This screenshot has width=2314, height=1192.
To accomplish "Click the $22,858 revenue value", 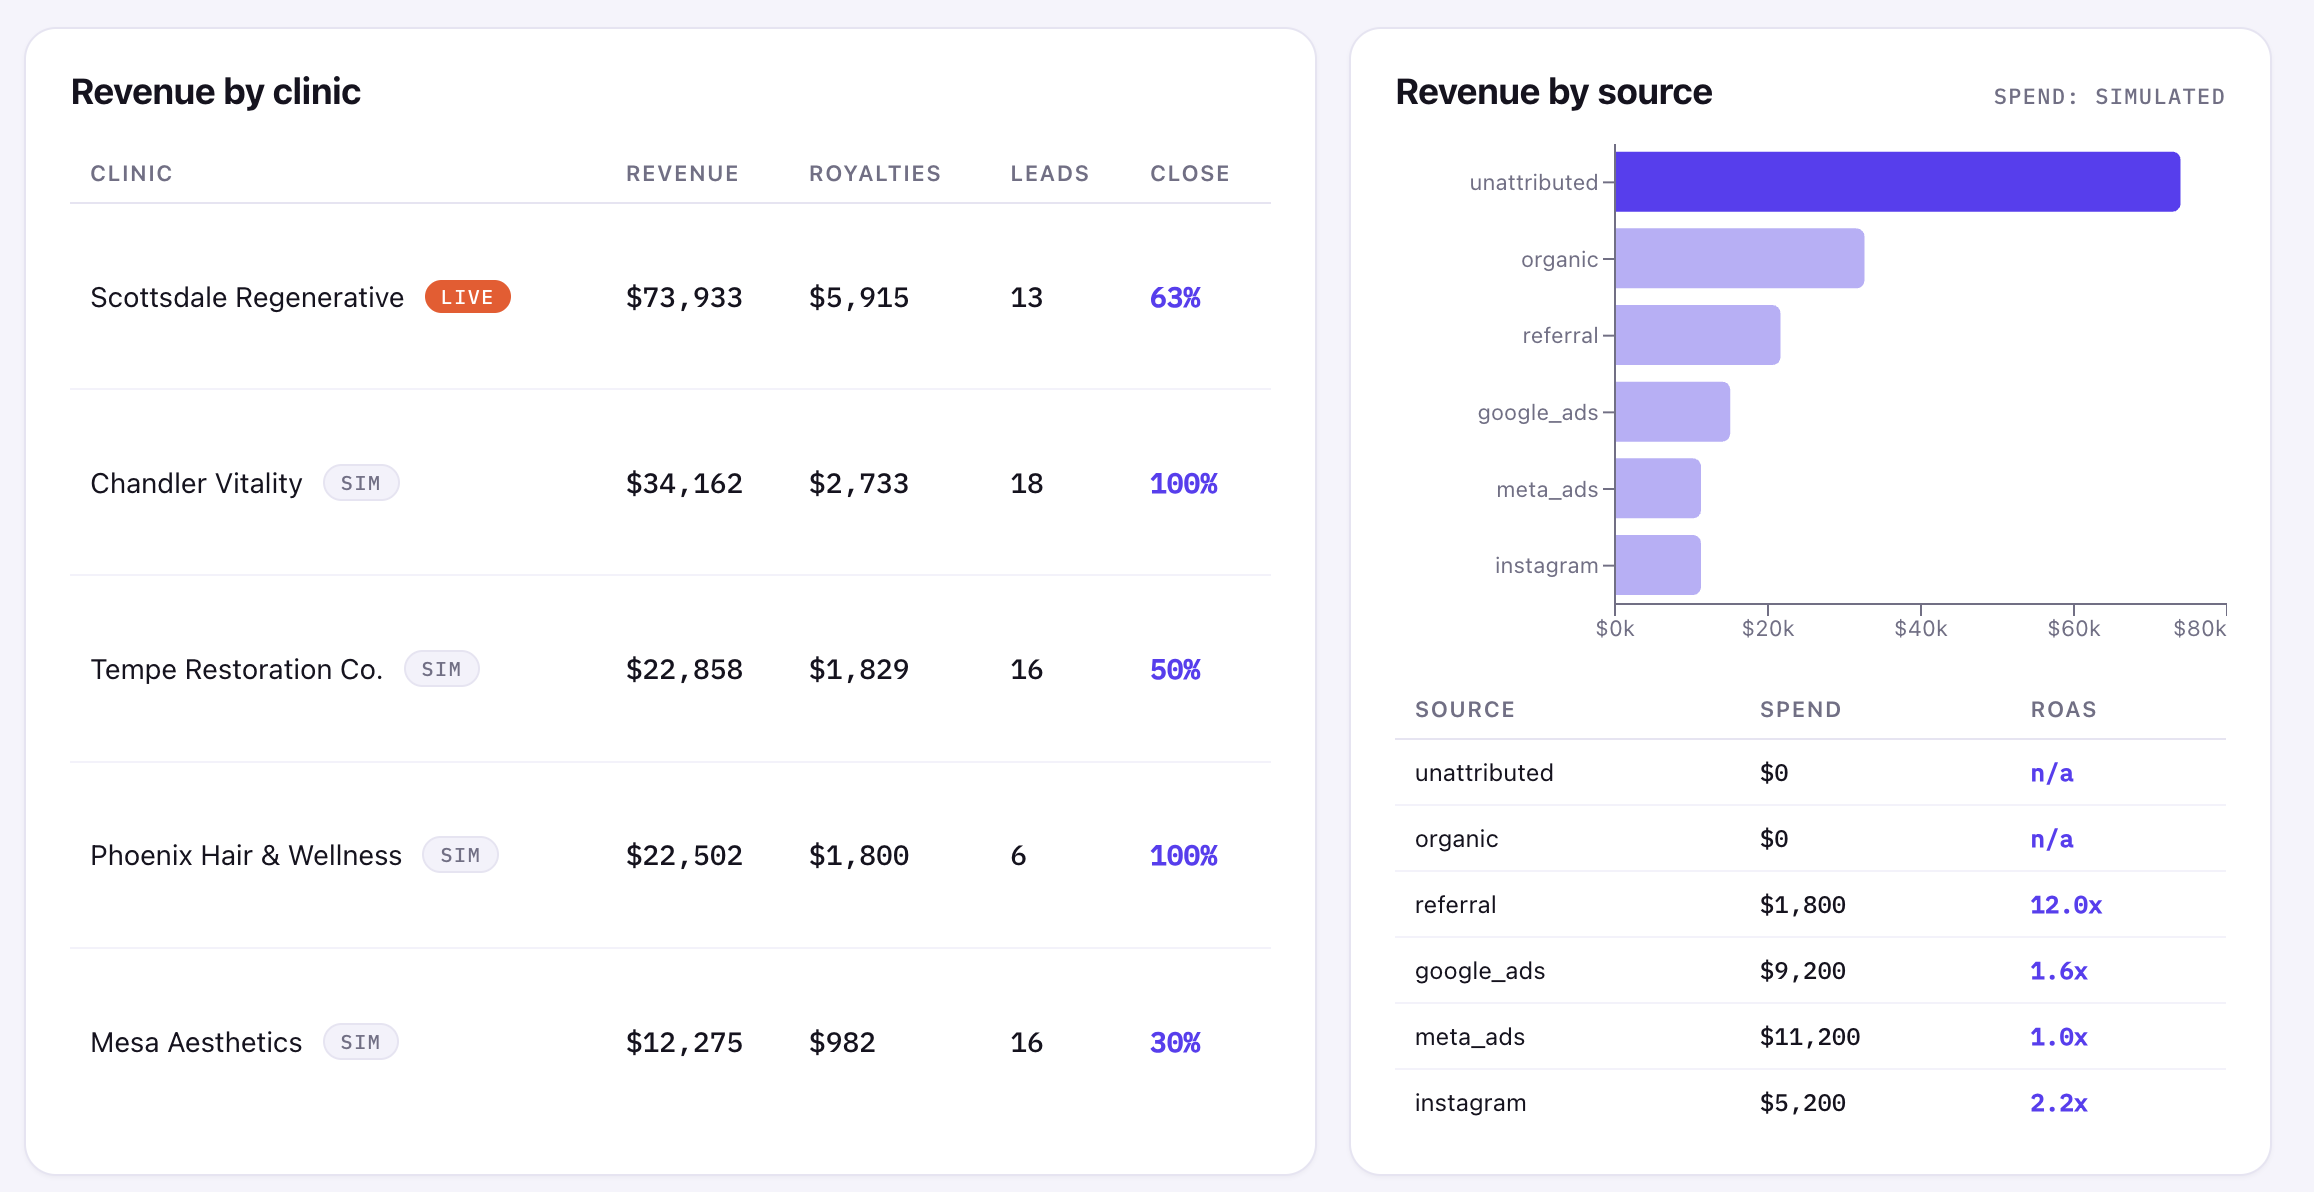I will [684, 669].
